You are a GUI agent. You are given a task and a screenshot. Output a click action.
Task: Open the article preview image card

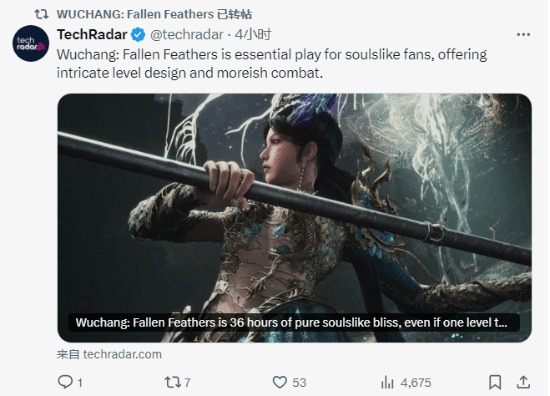click(x=295, y=218)
